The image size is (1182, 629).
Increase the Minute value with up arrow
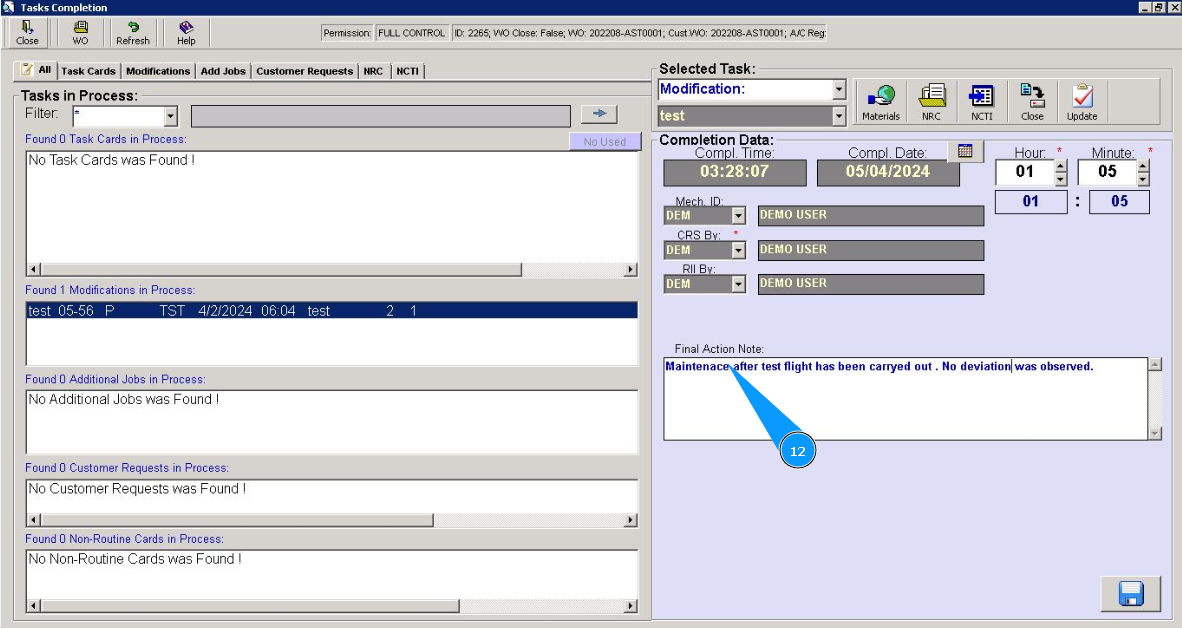tap(1144, 167)
